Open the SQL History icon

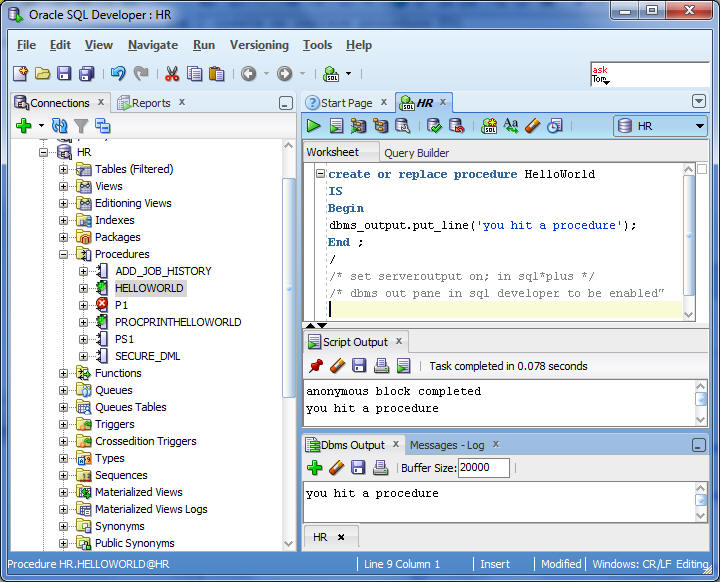tap(555, 125)
